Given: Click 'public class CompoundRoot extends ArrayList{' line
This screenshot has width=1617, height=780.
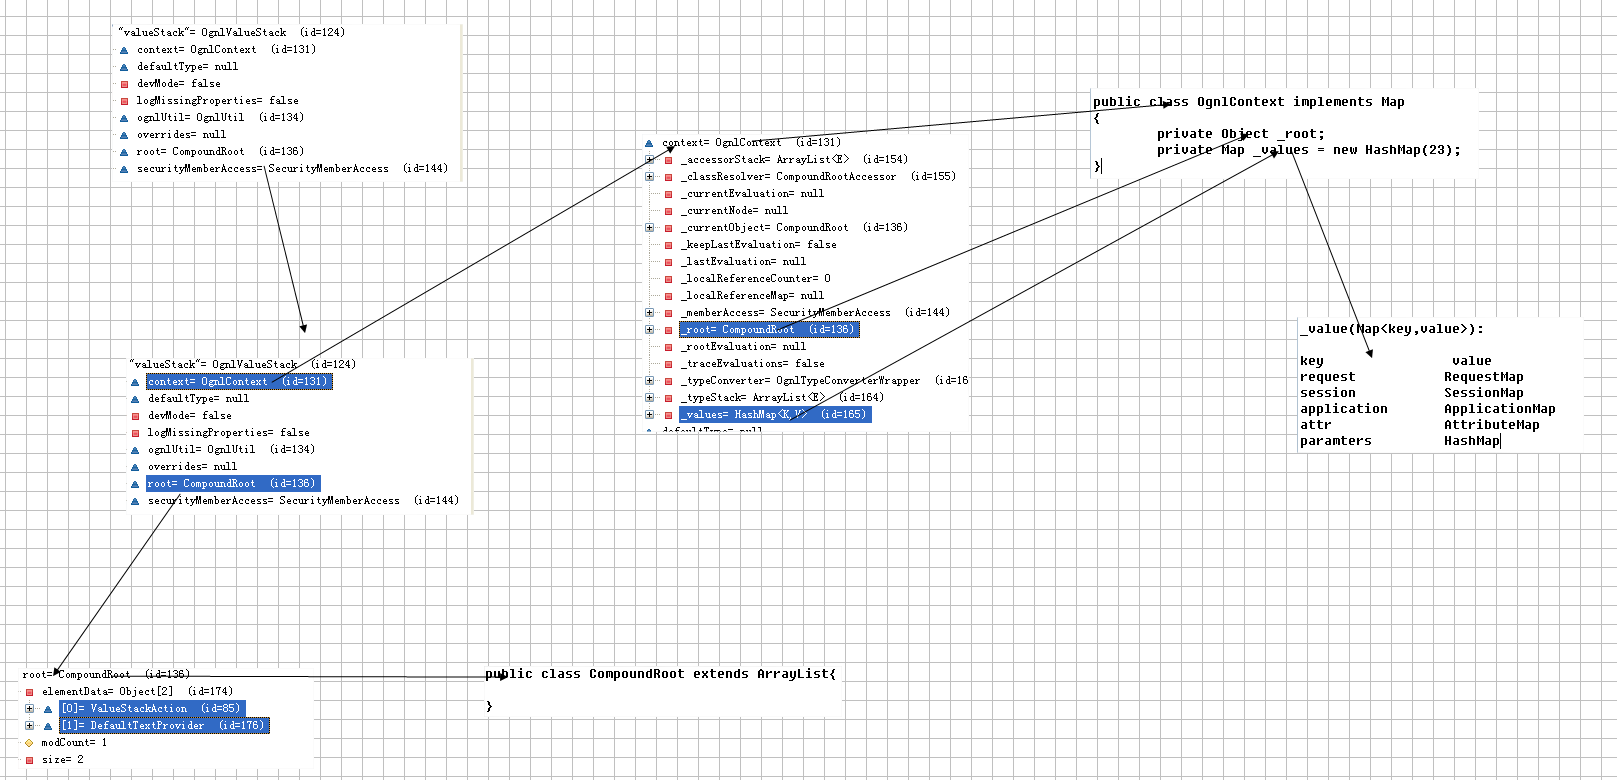Looking at the screenshot, I should [660, 674].
